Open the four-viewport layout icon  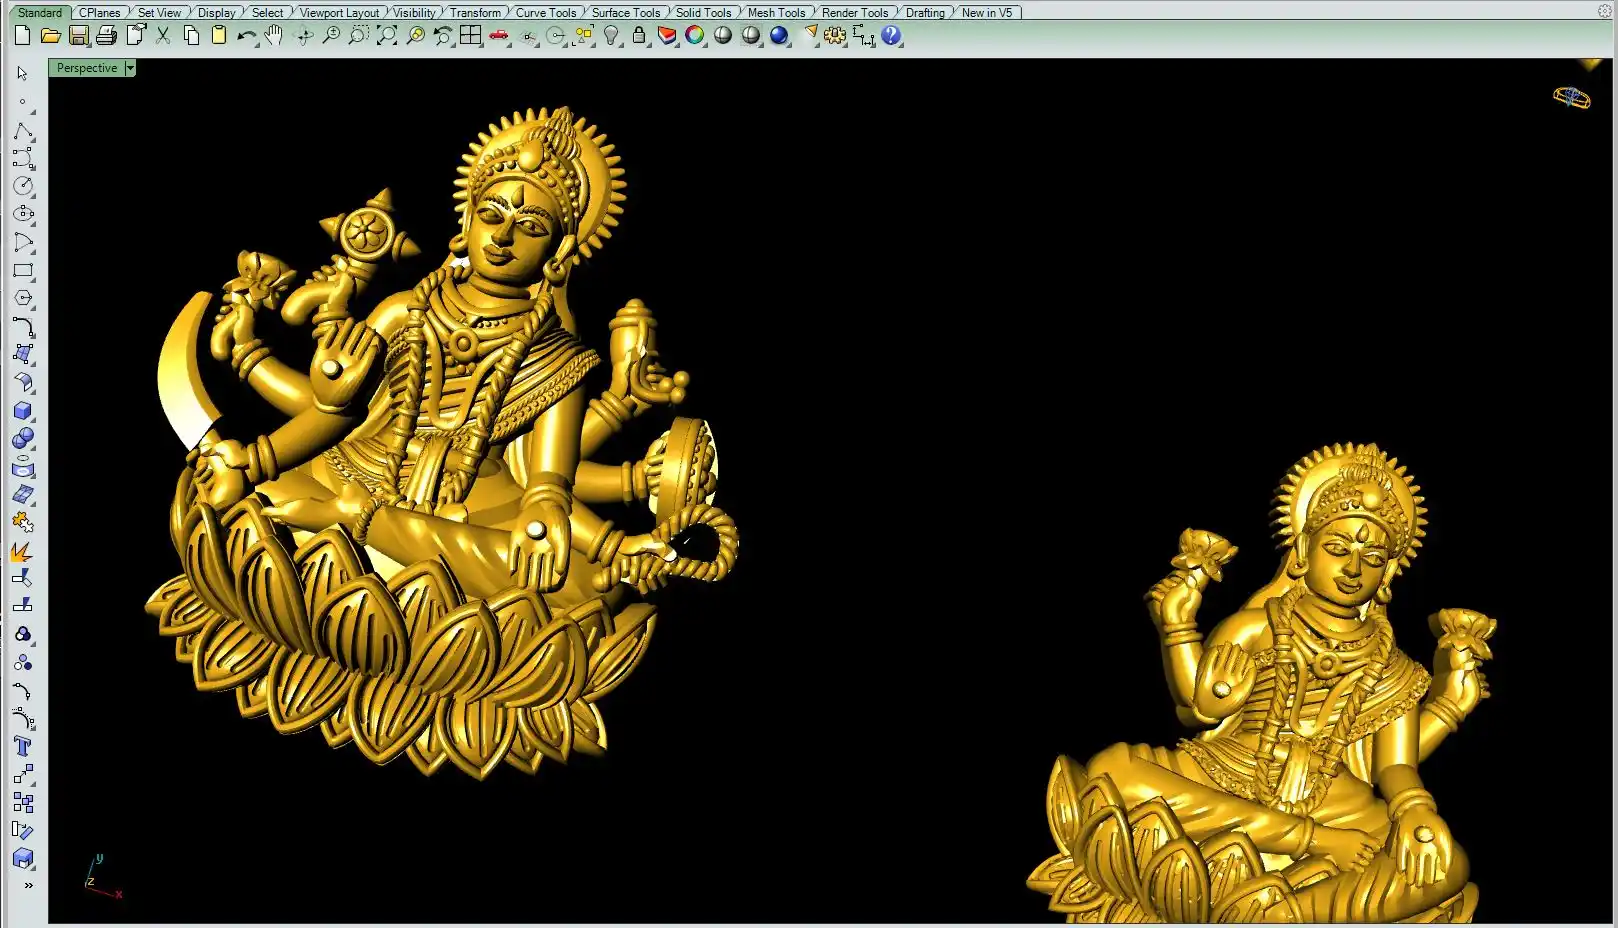[470, 36]
